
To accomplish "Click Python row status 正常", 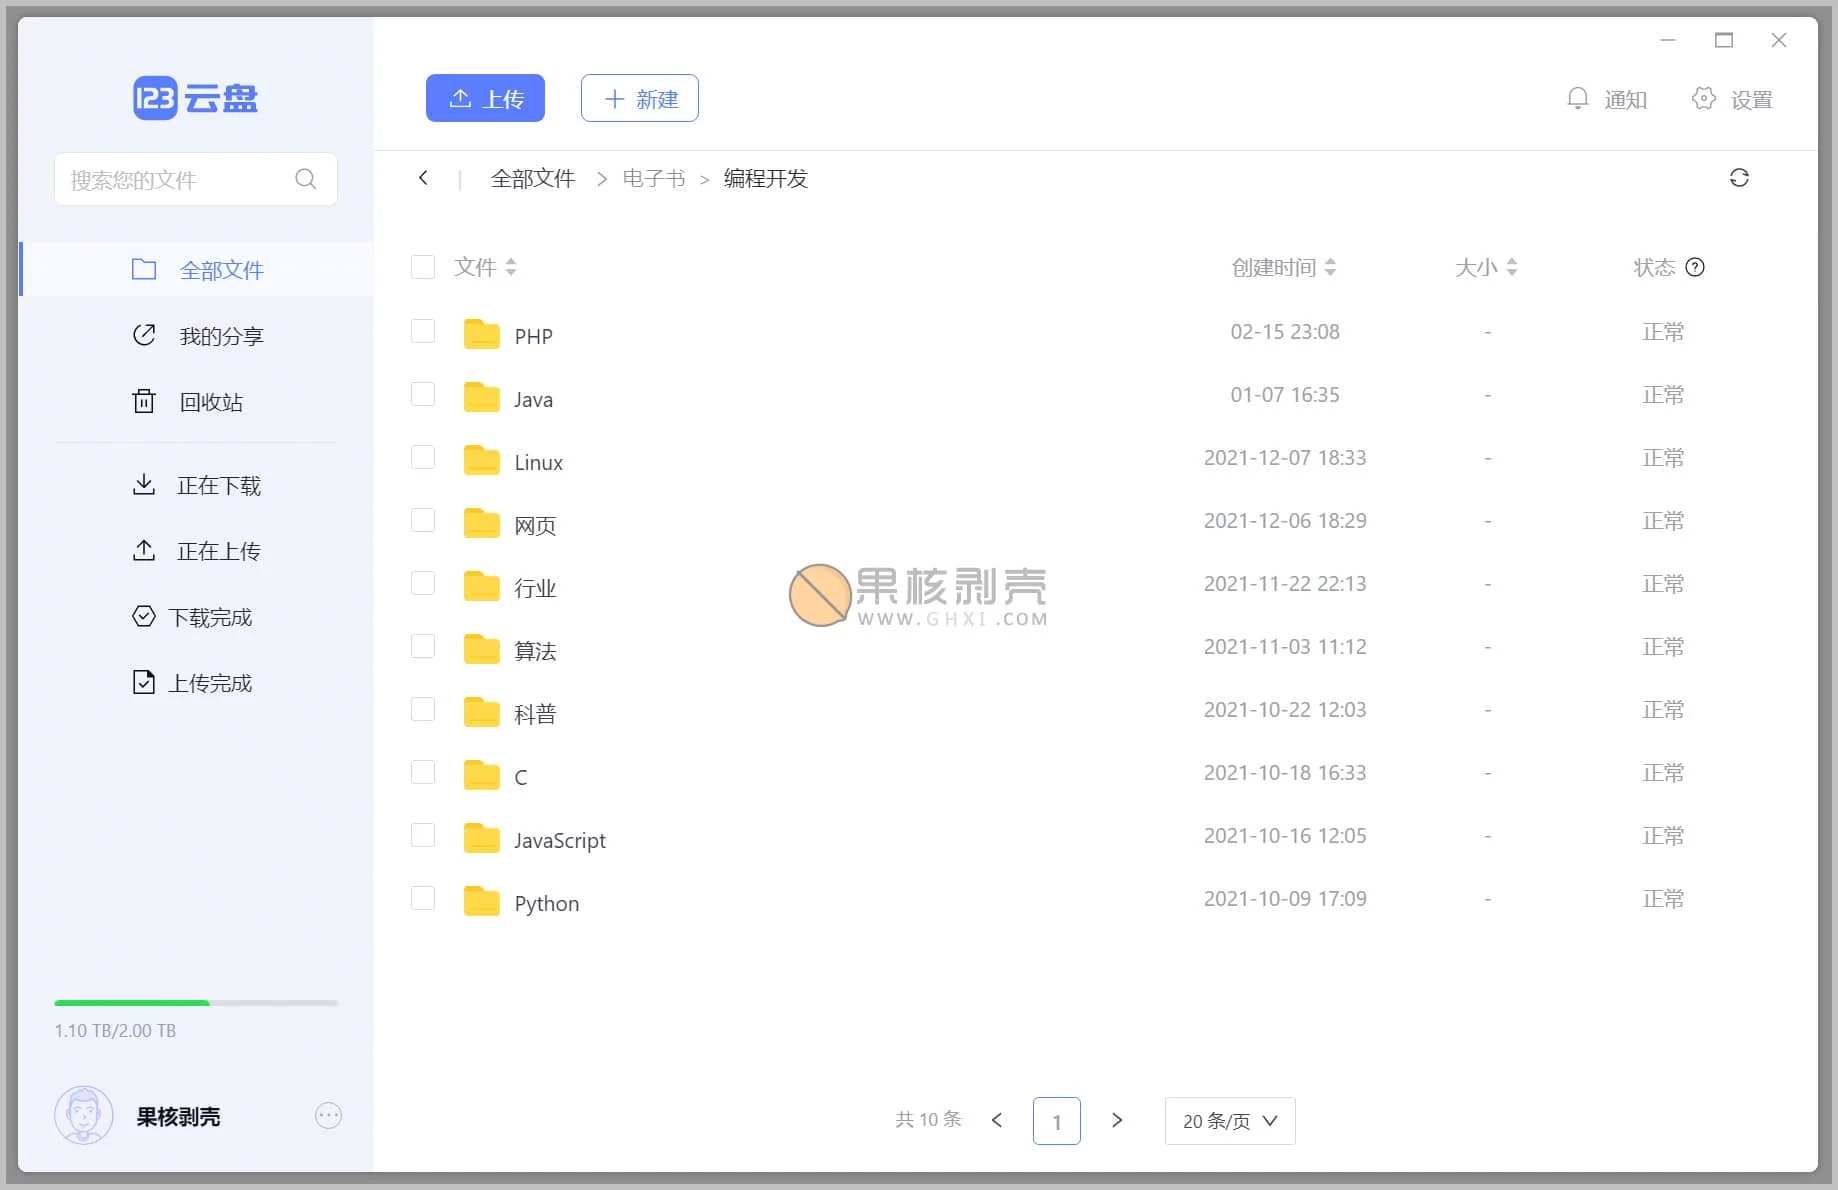I will (x=1664, y=898).
